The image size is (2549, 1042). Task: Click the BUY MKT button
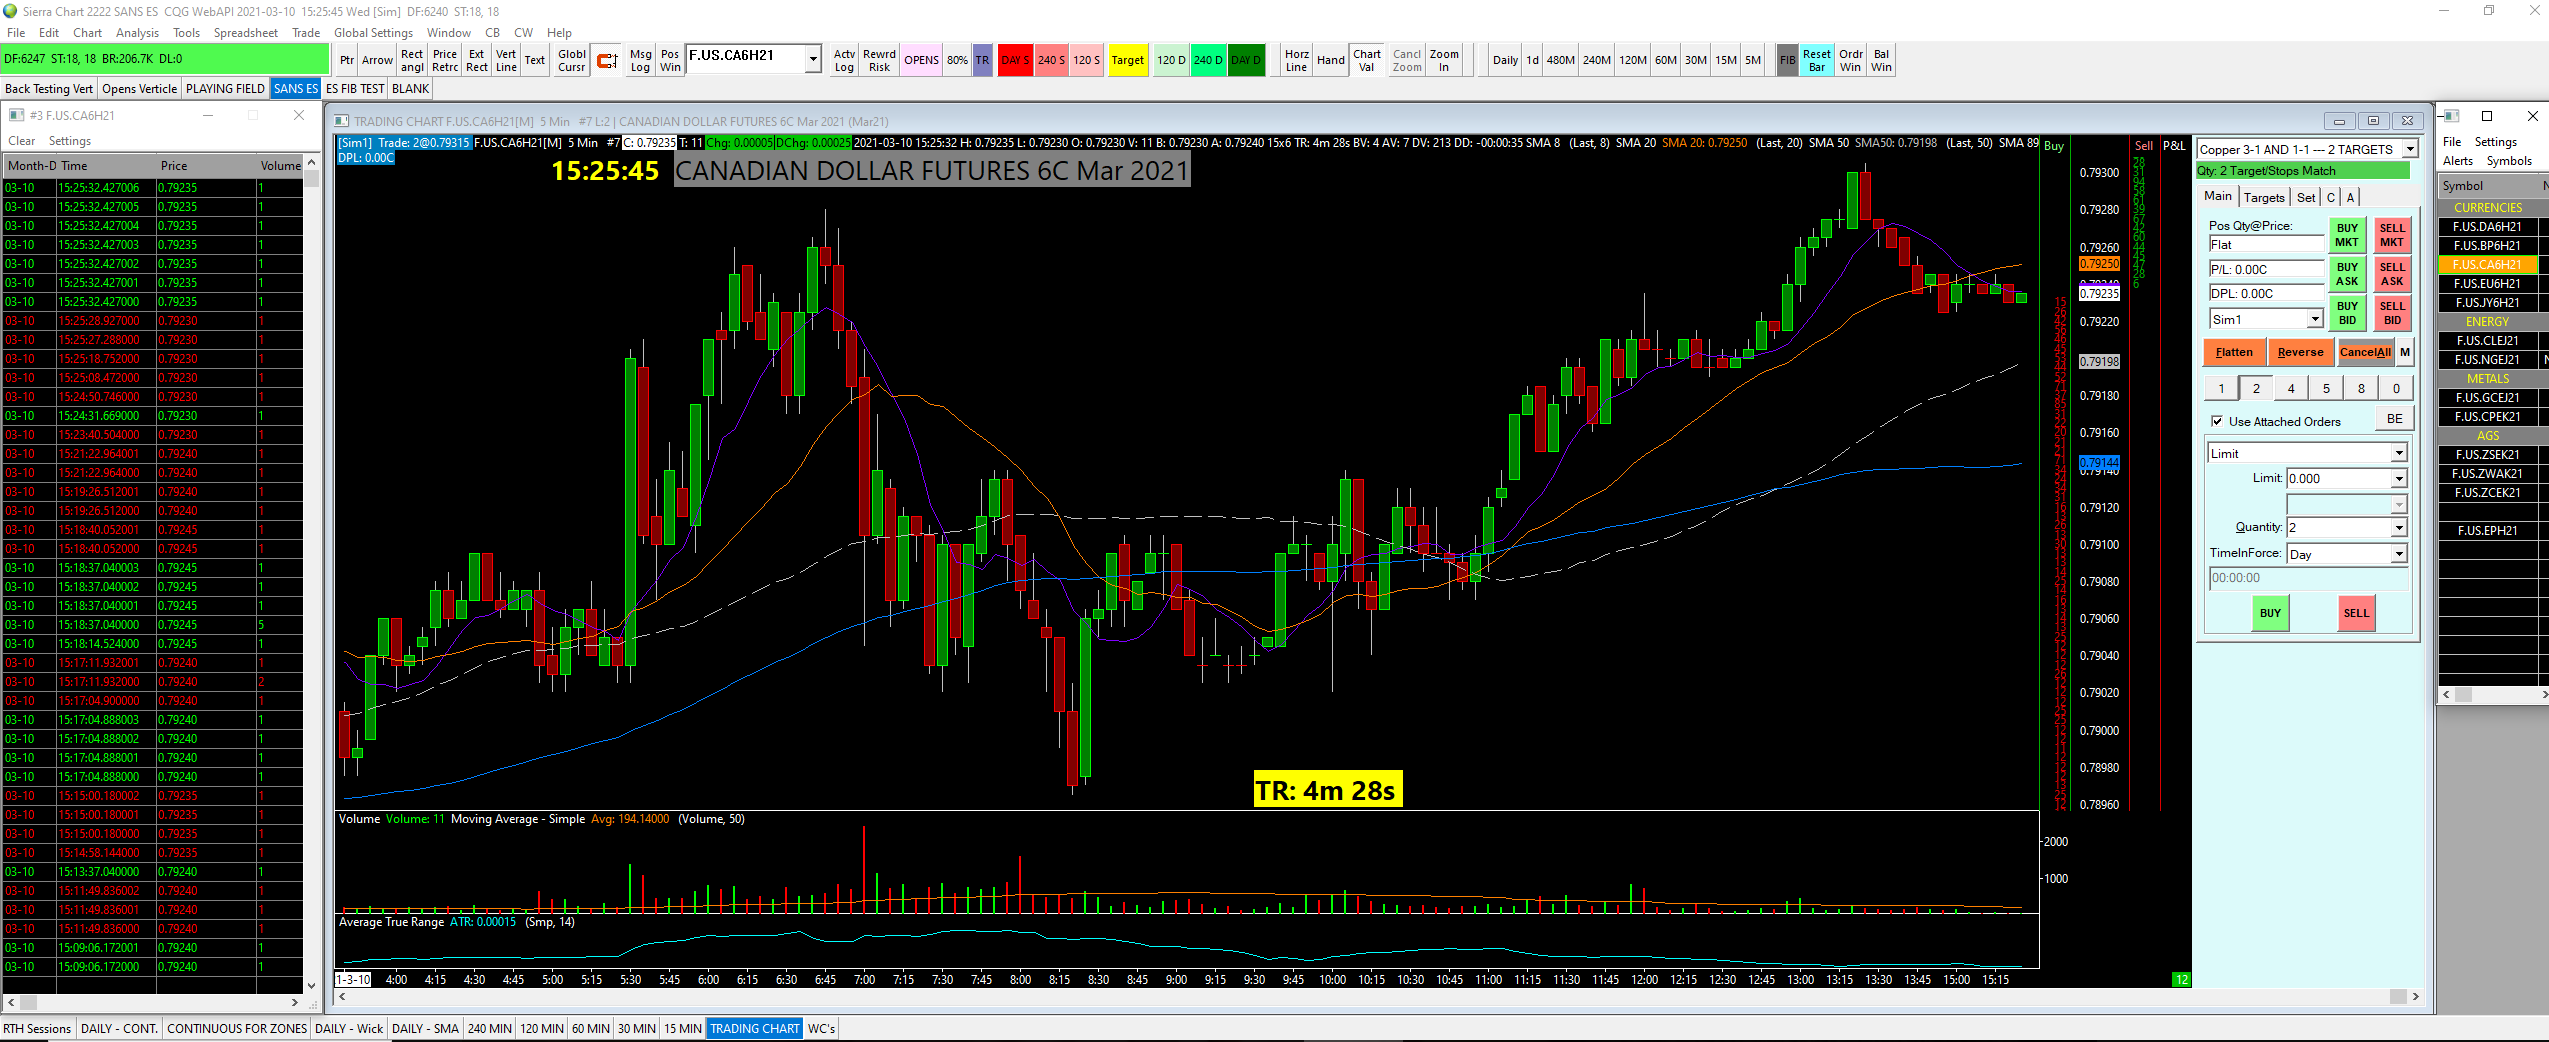click(x=2347, y=235)
